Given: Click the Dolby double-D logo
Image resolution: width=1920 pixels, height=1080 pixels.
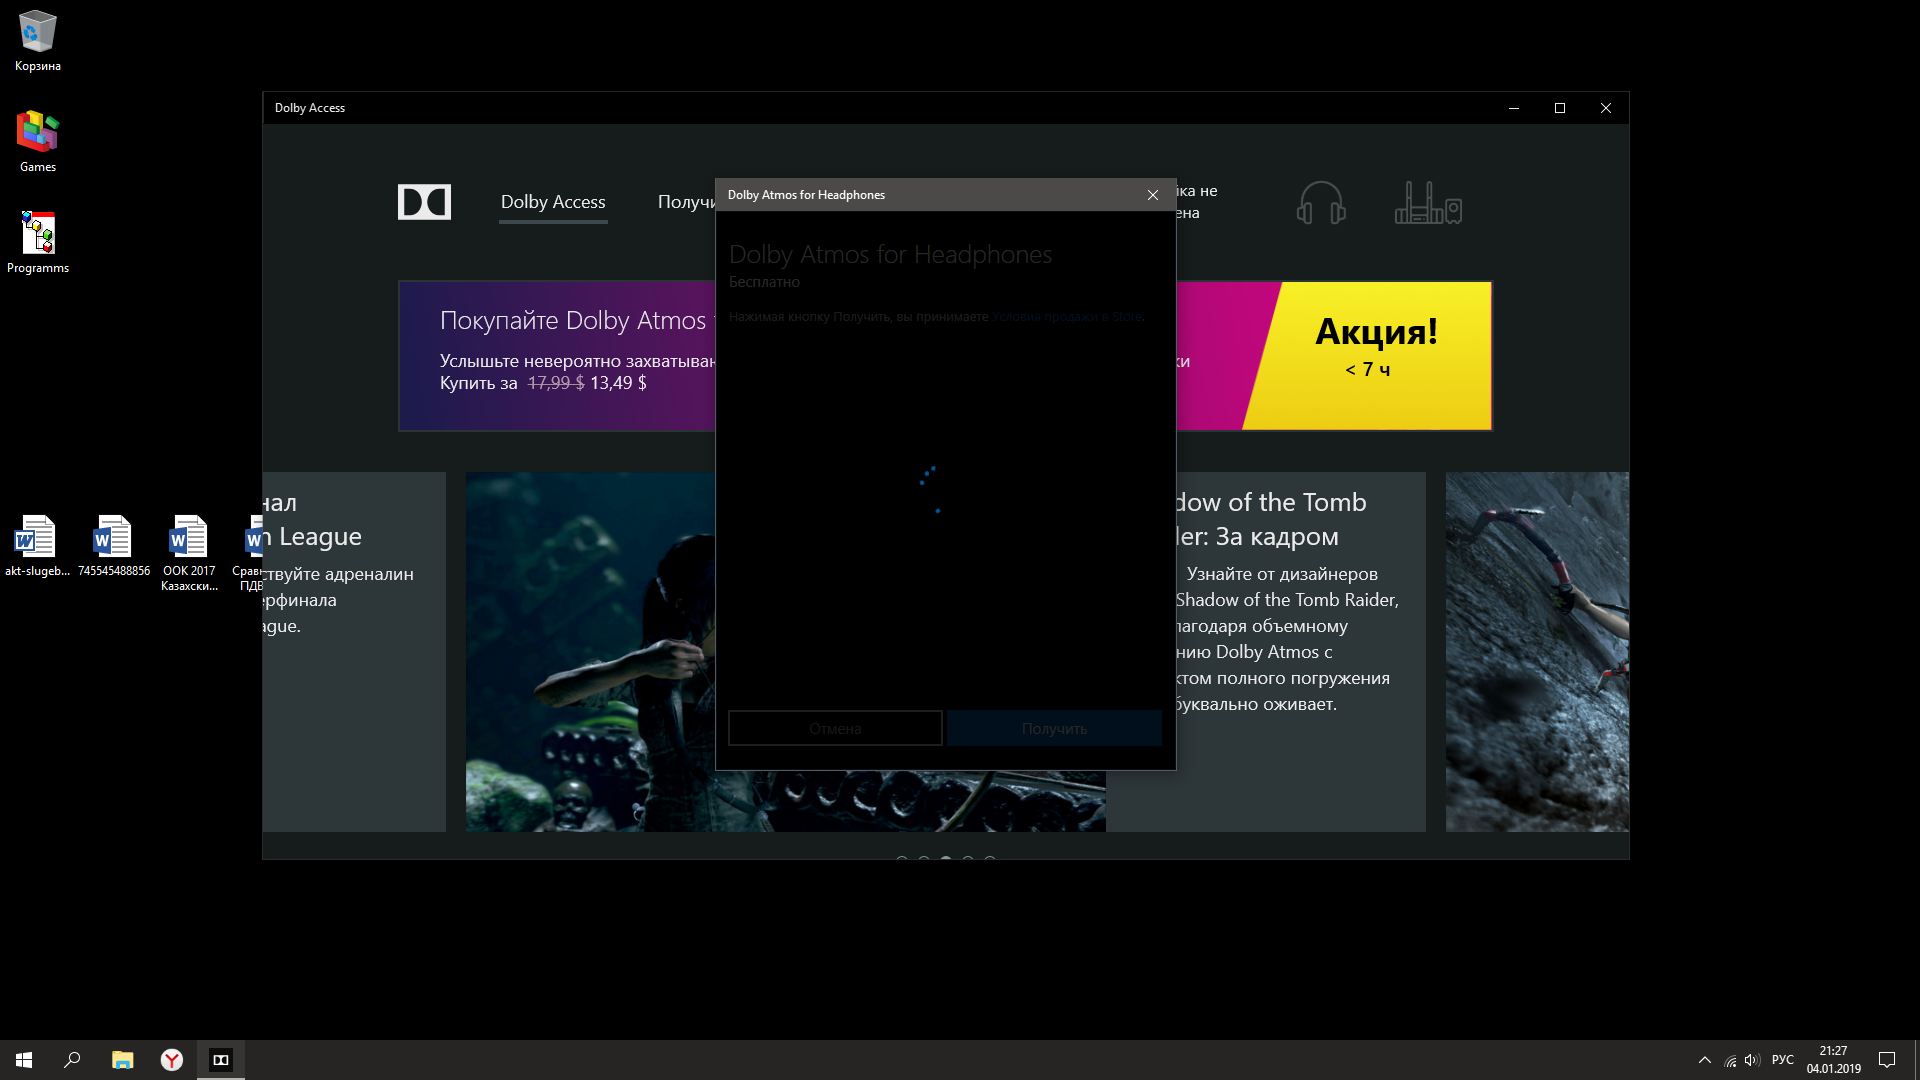Looking at the screenshot, I should pos(424,202).
